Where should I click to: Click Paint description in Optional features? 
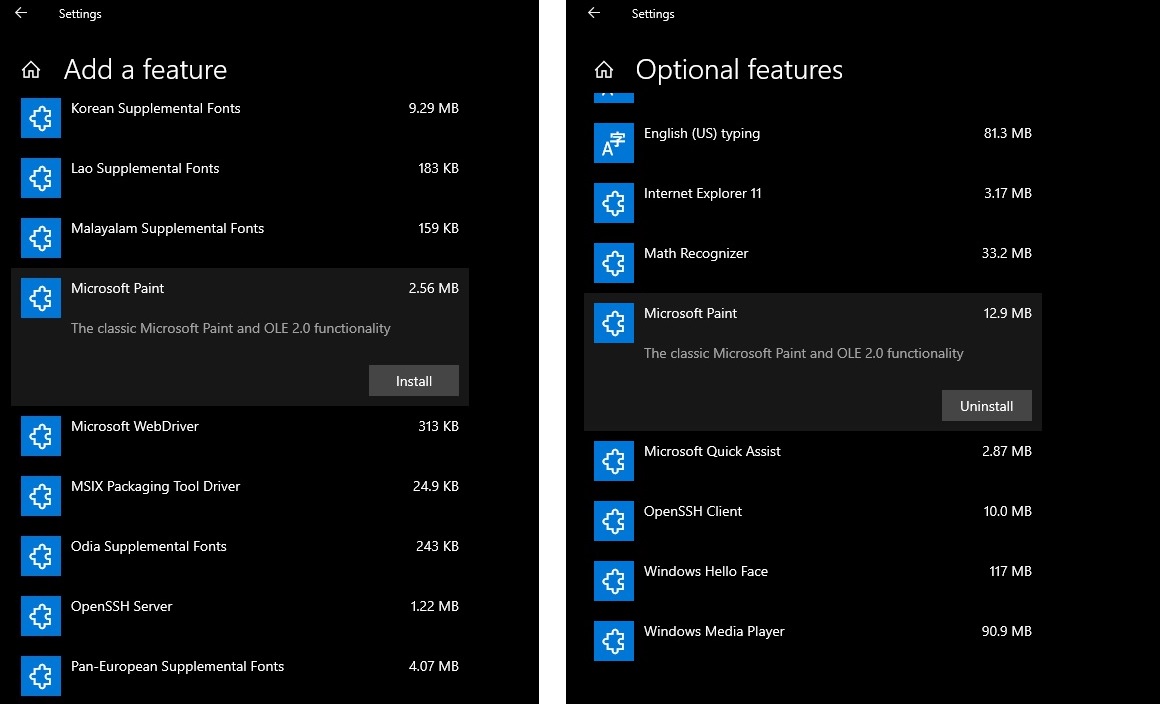click(803, 353)
